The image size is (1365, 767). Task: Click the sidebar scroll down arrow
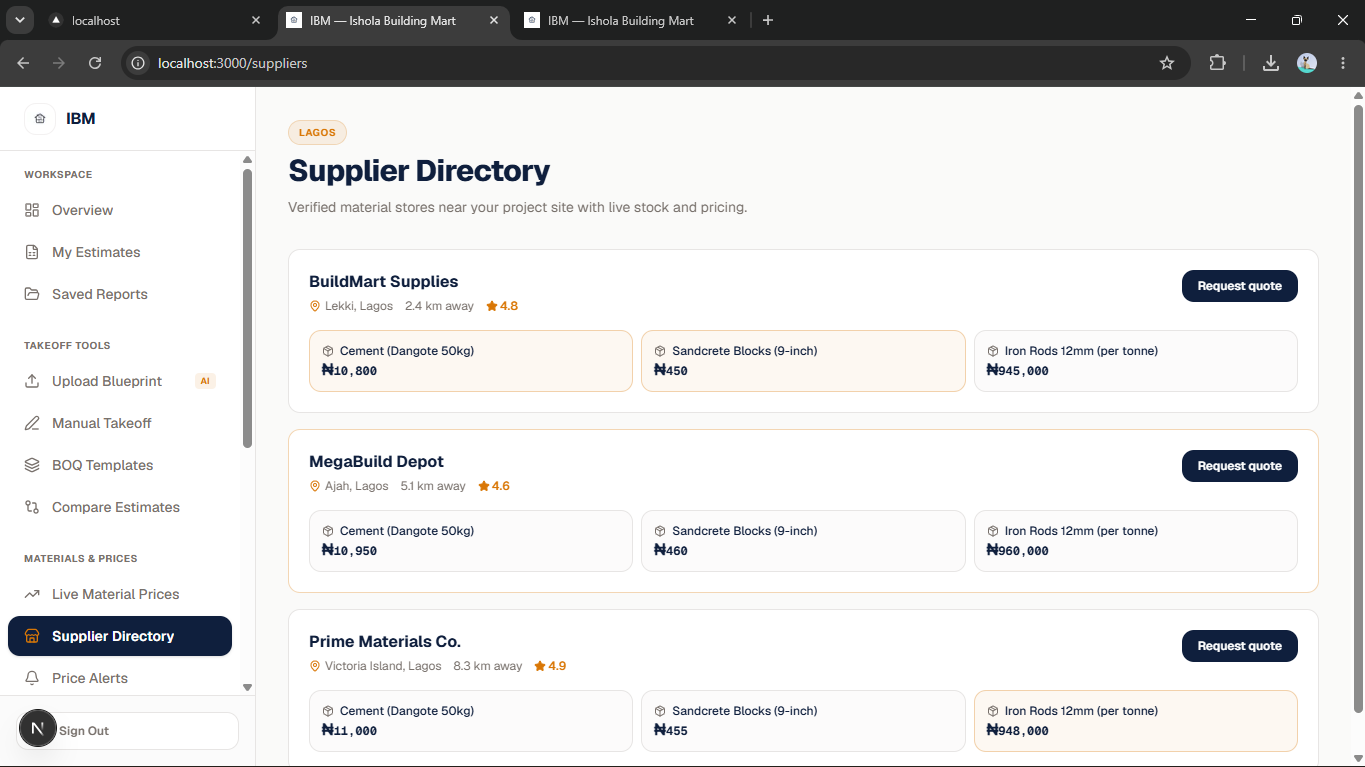pos(247,688)
